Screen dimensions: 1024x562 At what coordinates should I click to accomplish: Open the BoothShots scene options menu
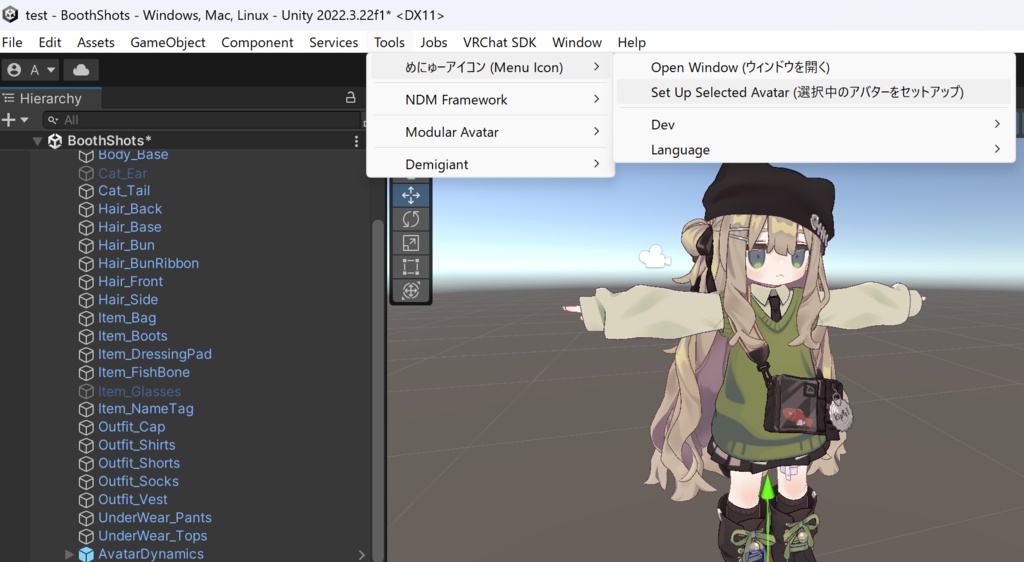point(356,141)
